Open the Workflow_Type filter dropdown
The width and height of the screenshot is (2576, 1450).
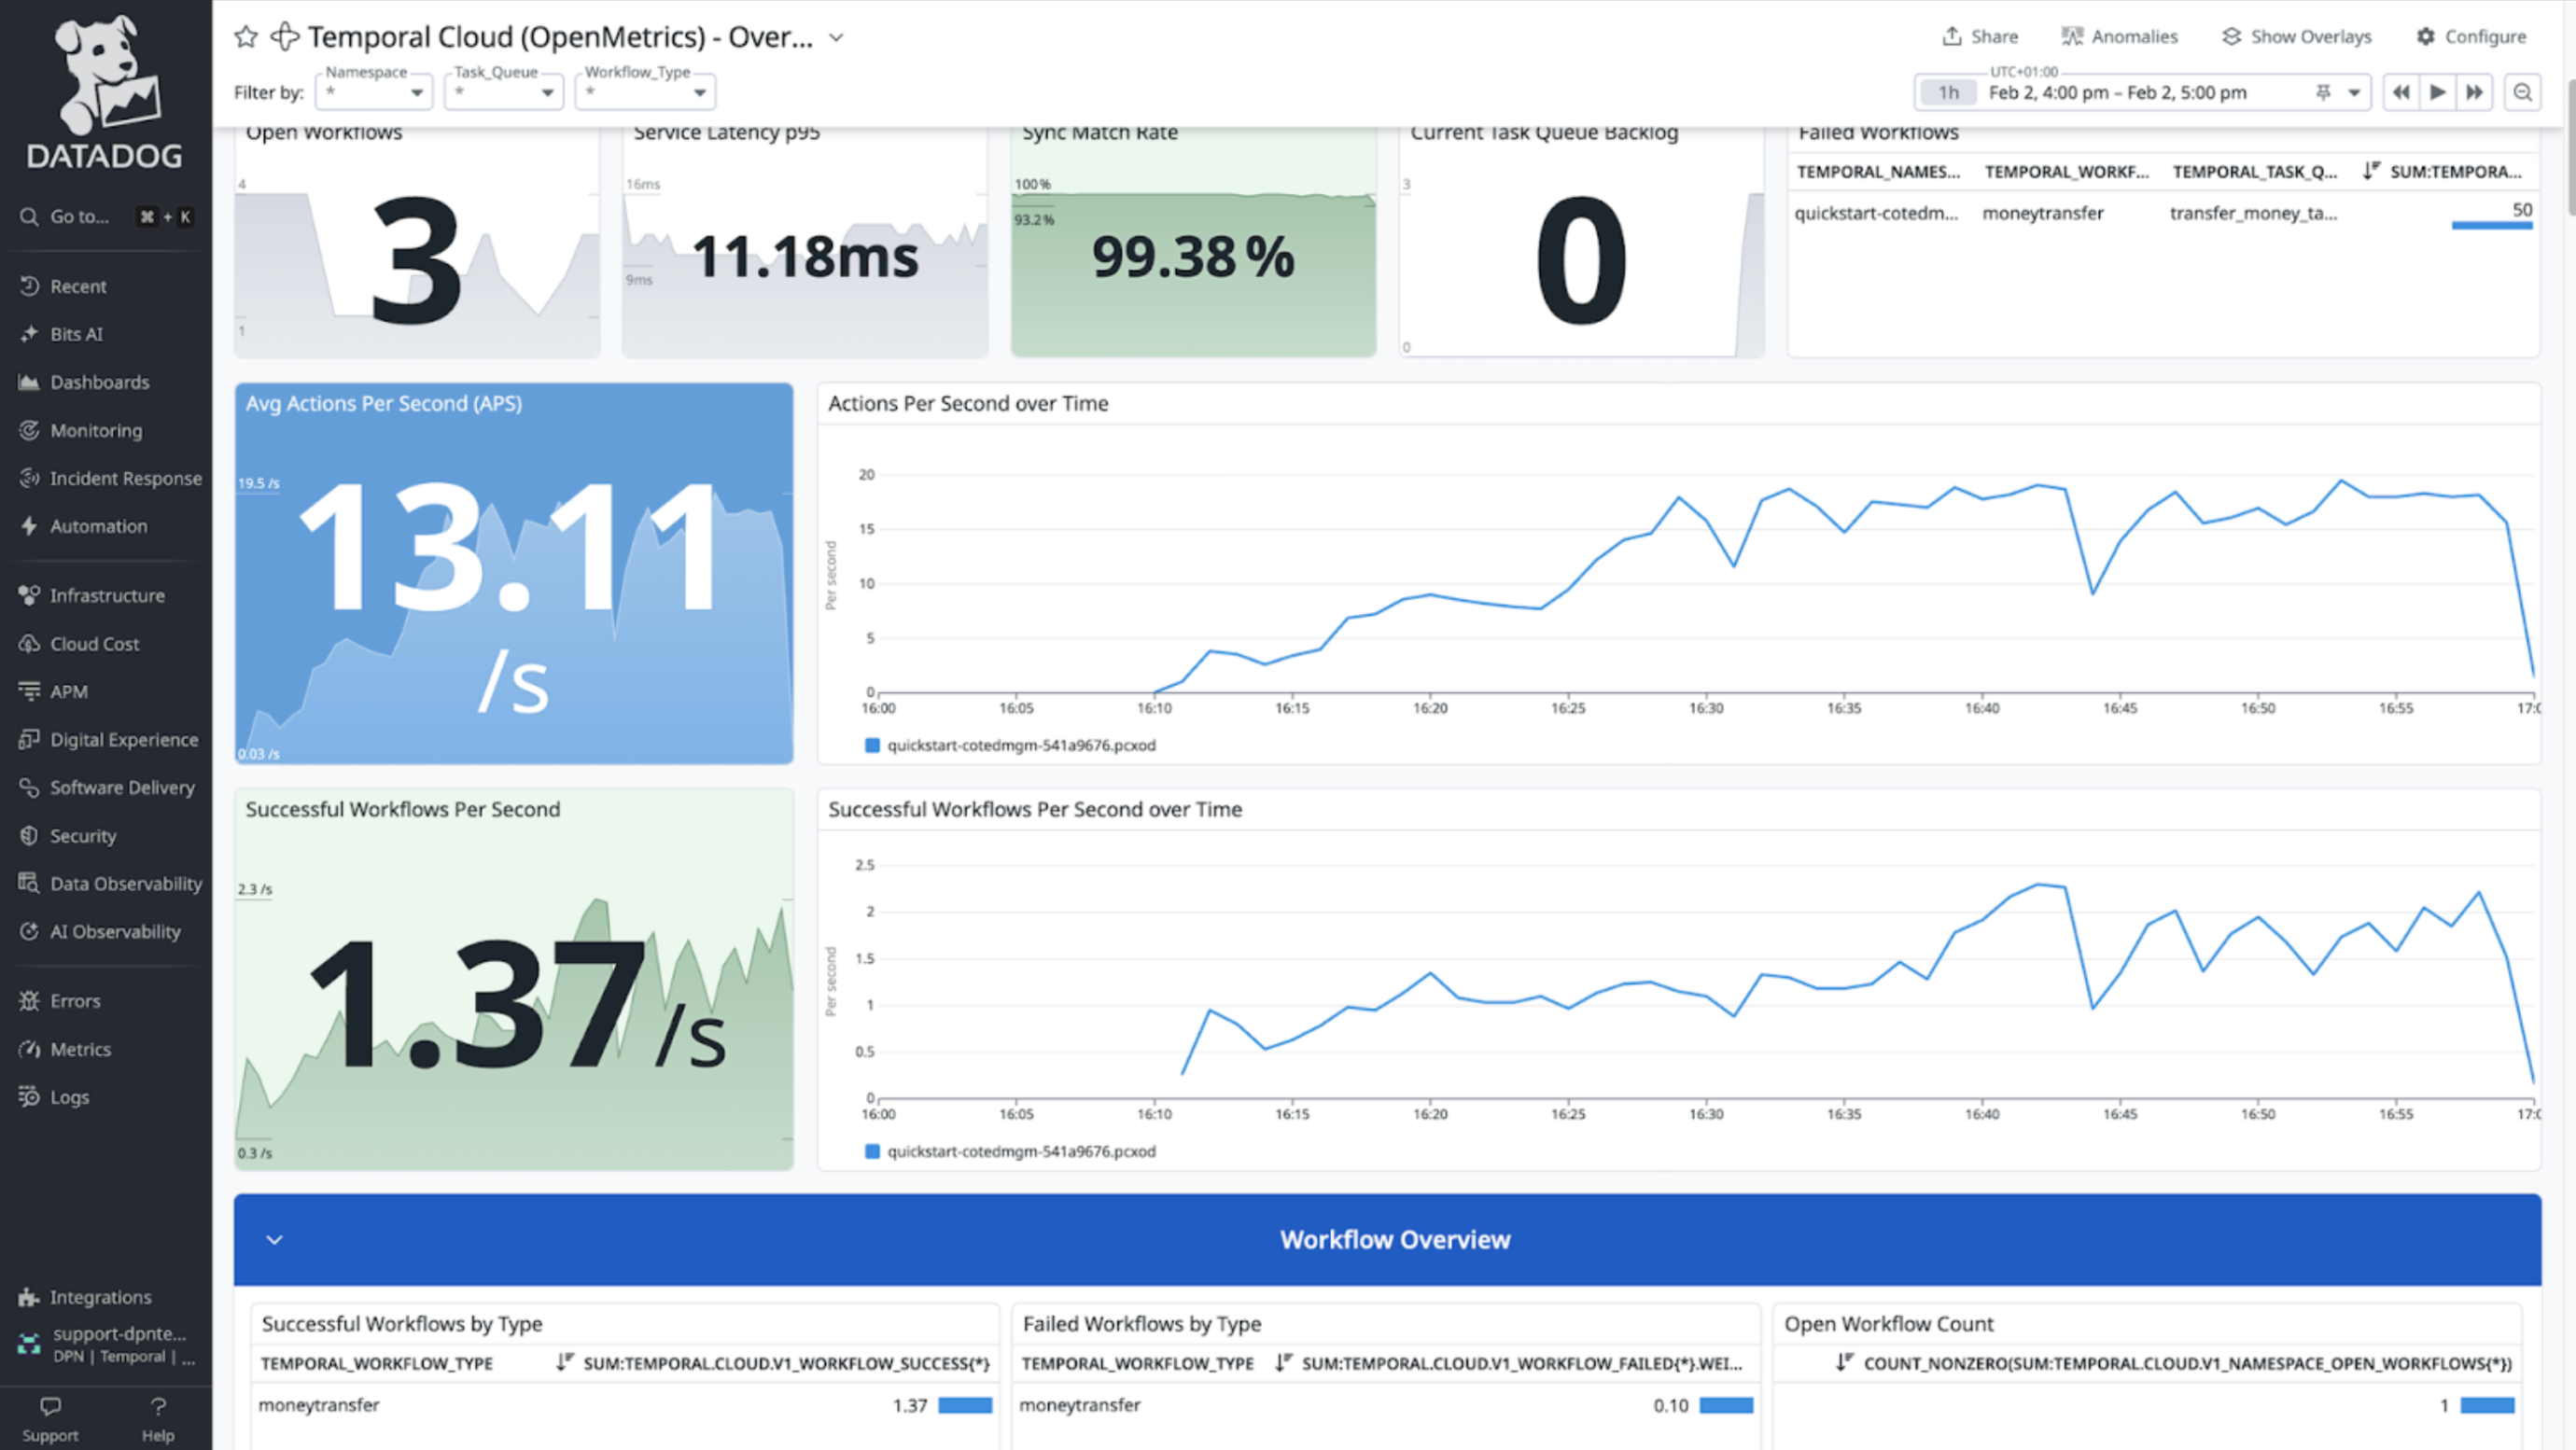click(x=645, y=92)
